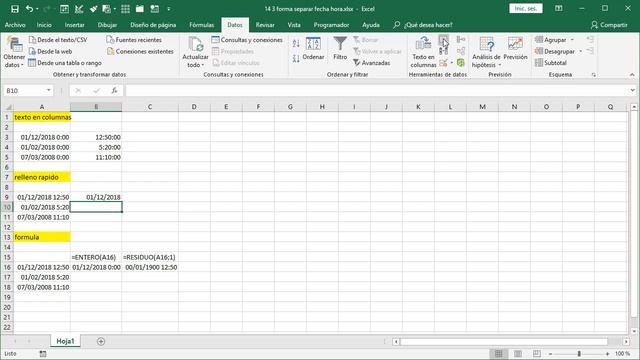
Task: Customize Quick Access Toolbar dropdown arrow
Action: click(x=169, y=9)
